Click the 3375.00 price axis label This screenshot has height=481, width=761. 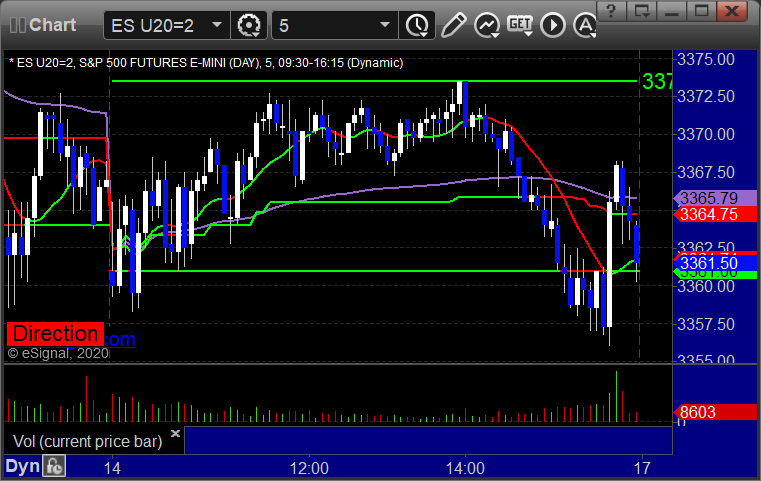[706, 60]
